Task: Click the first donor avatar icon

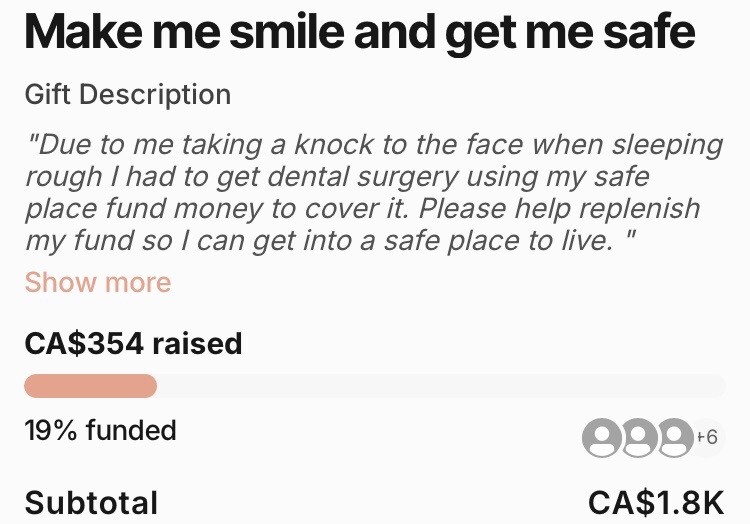Action: [x=603, y=438]
